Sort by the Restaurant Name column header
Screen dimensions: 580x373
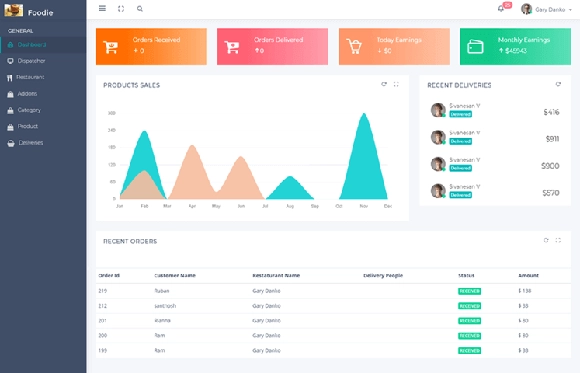pyautogui.click(x=276, y=275)
